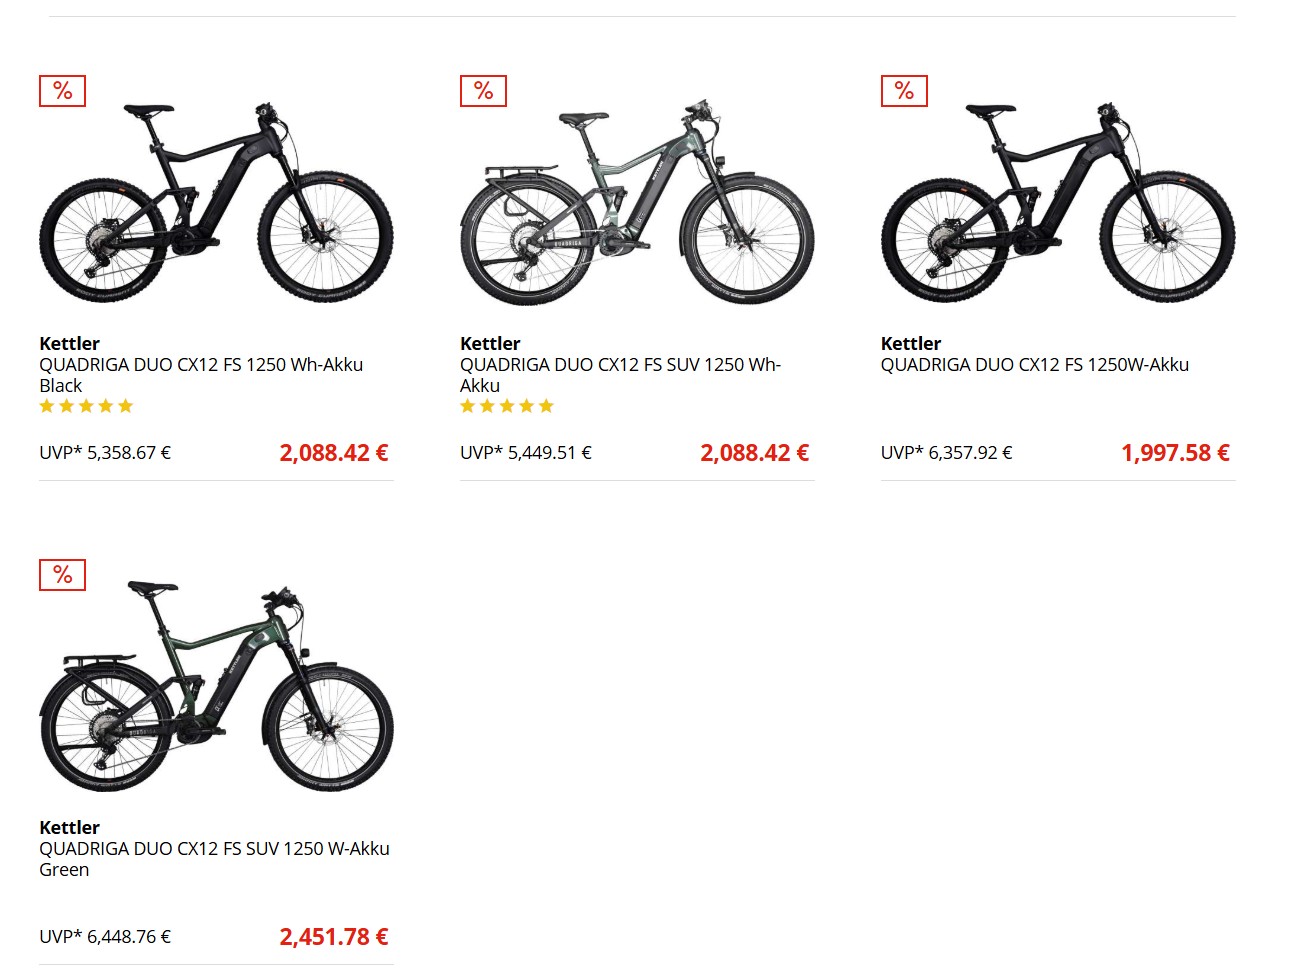Click the Kettler brand label of the 1250W-Akku bike

tap(910, 343)
